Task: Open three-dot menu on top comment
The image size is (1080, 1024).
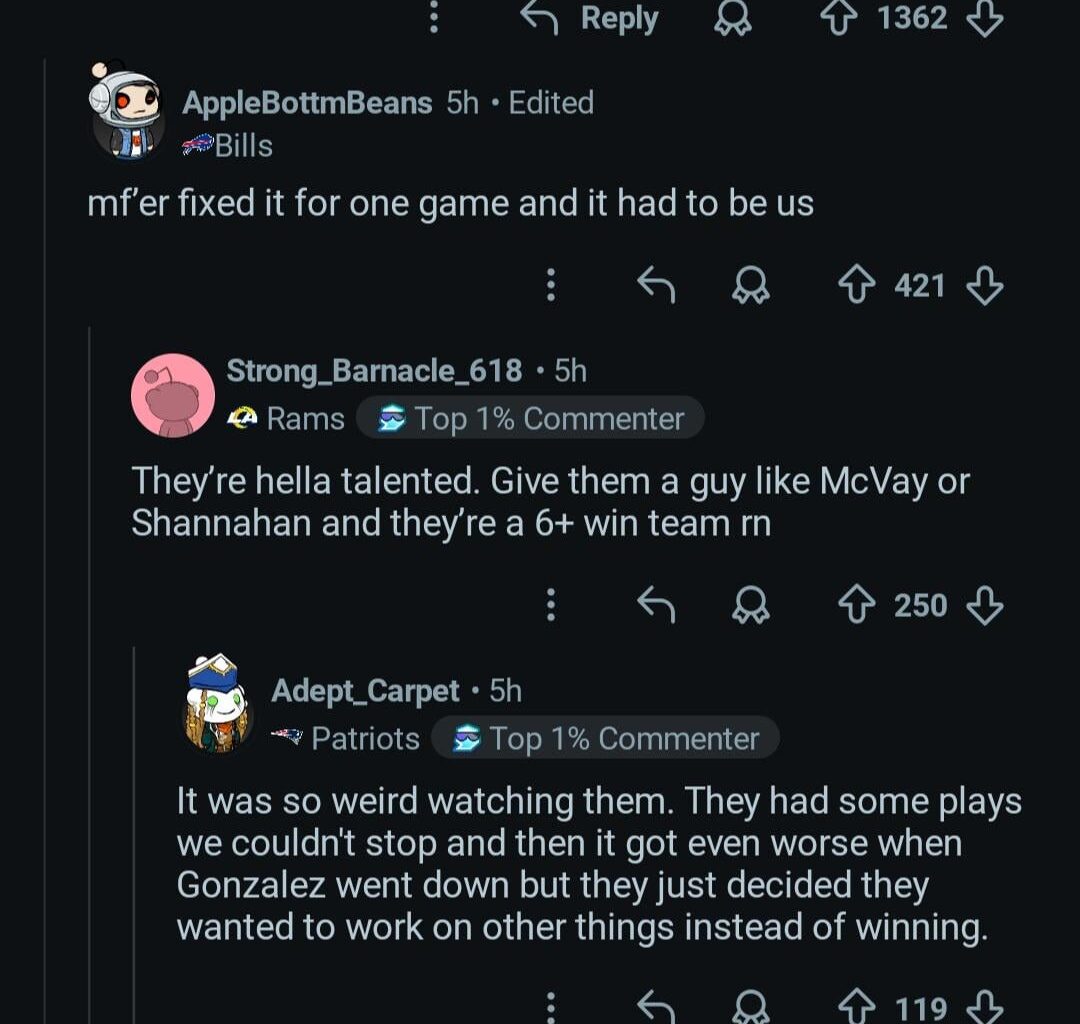Action: pos(433,18)
